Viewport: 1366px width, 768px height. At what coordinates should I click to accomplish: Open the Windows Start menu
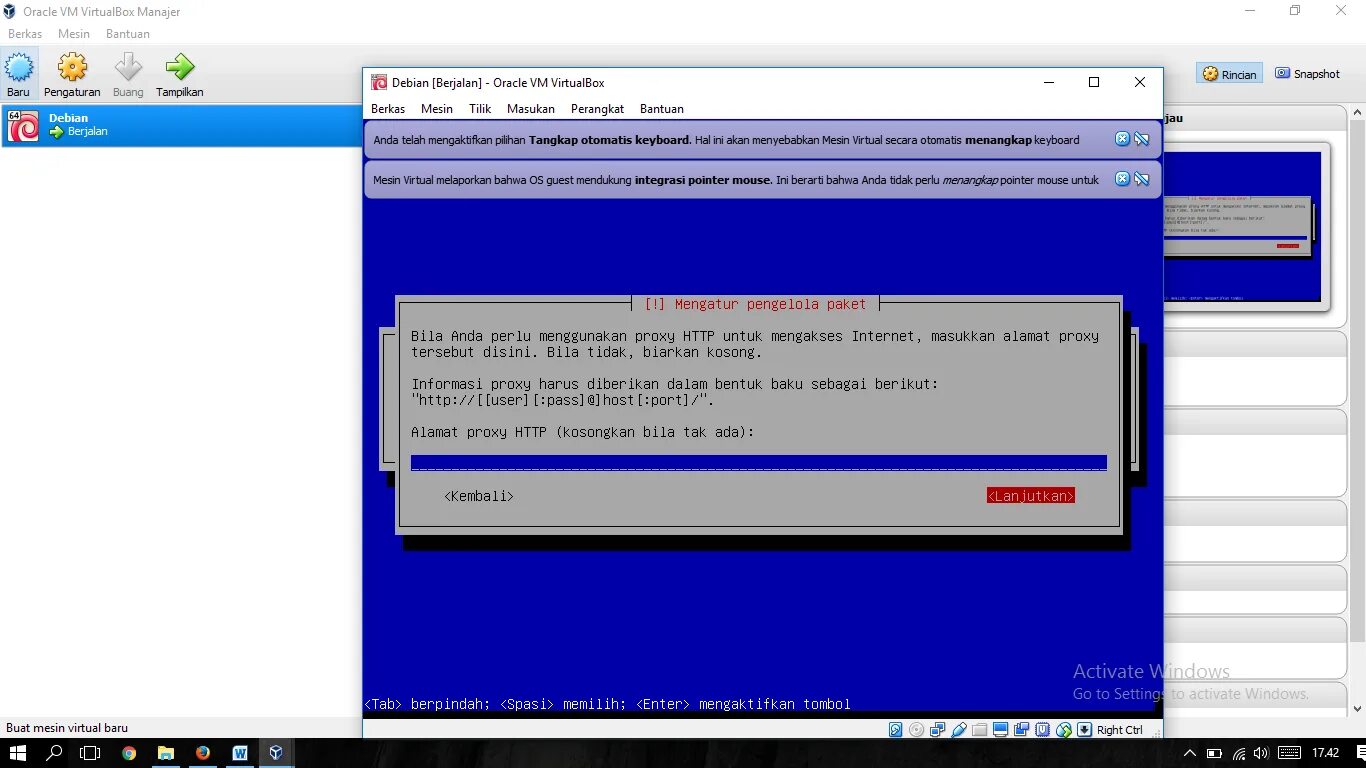18,753
